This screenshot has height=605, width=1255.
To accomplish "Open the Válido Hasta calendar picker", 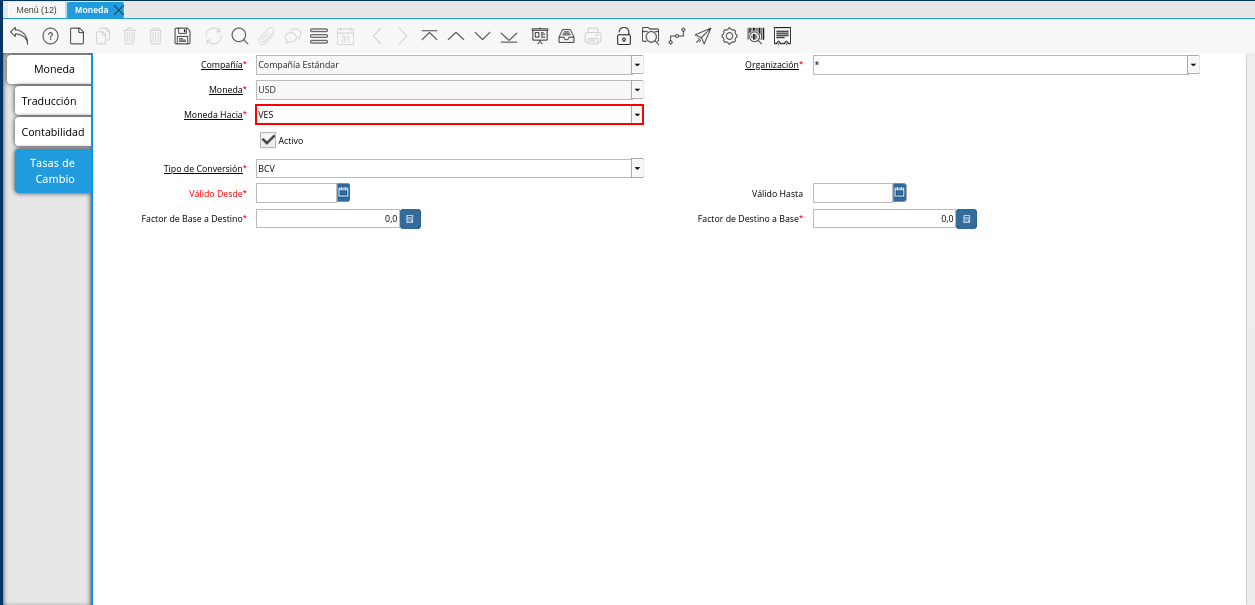I will tap(899, 193).
